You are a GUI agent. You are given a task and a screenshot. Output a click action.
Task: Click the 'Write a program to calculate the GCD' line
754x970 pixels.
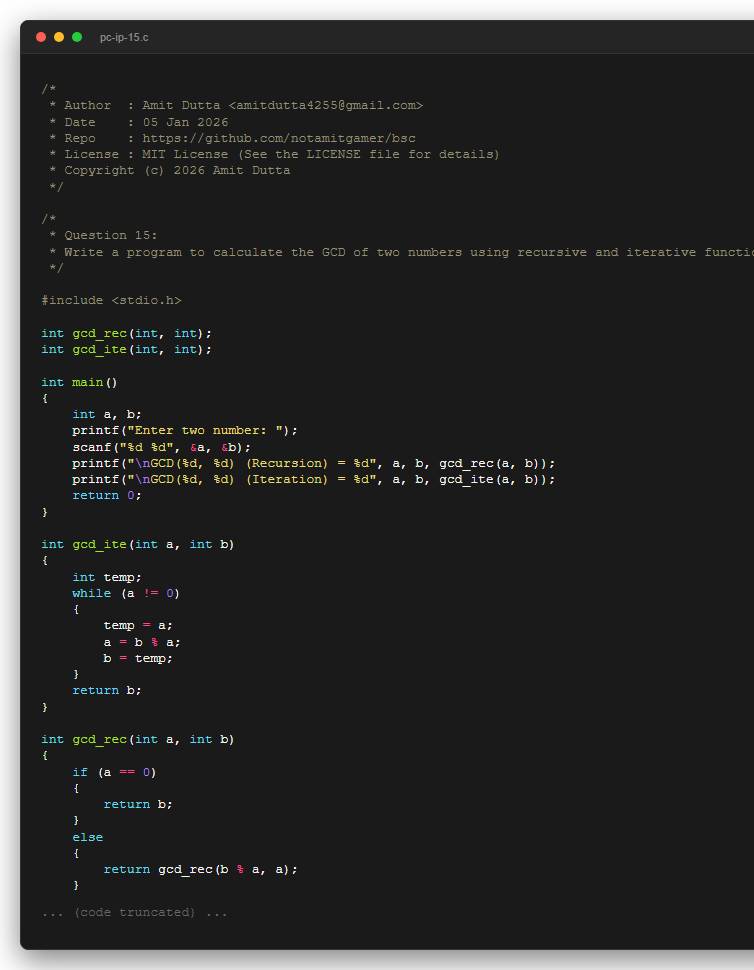(x=401, y=252)
